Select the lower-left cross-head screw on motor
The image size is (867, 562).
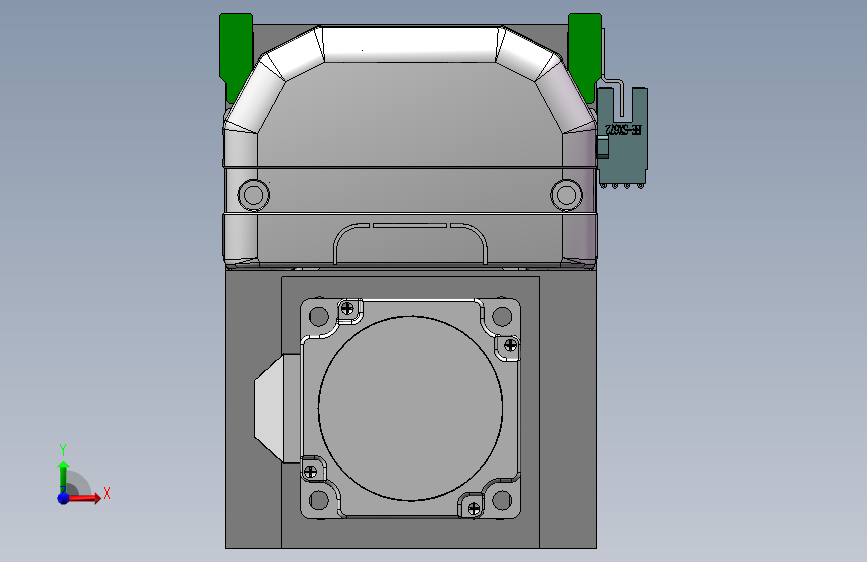310,472
